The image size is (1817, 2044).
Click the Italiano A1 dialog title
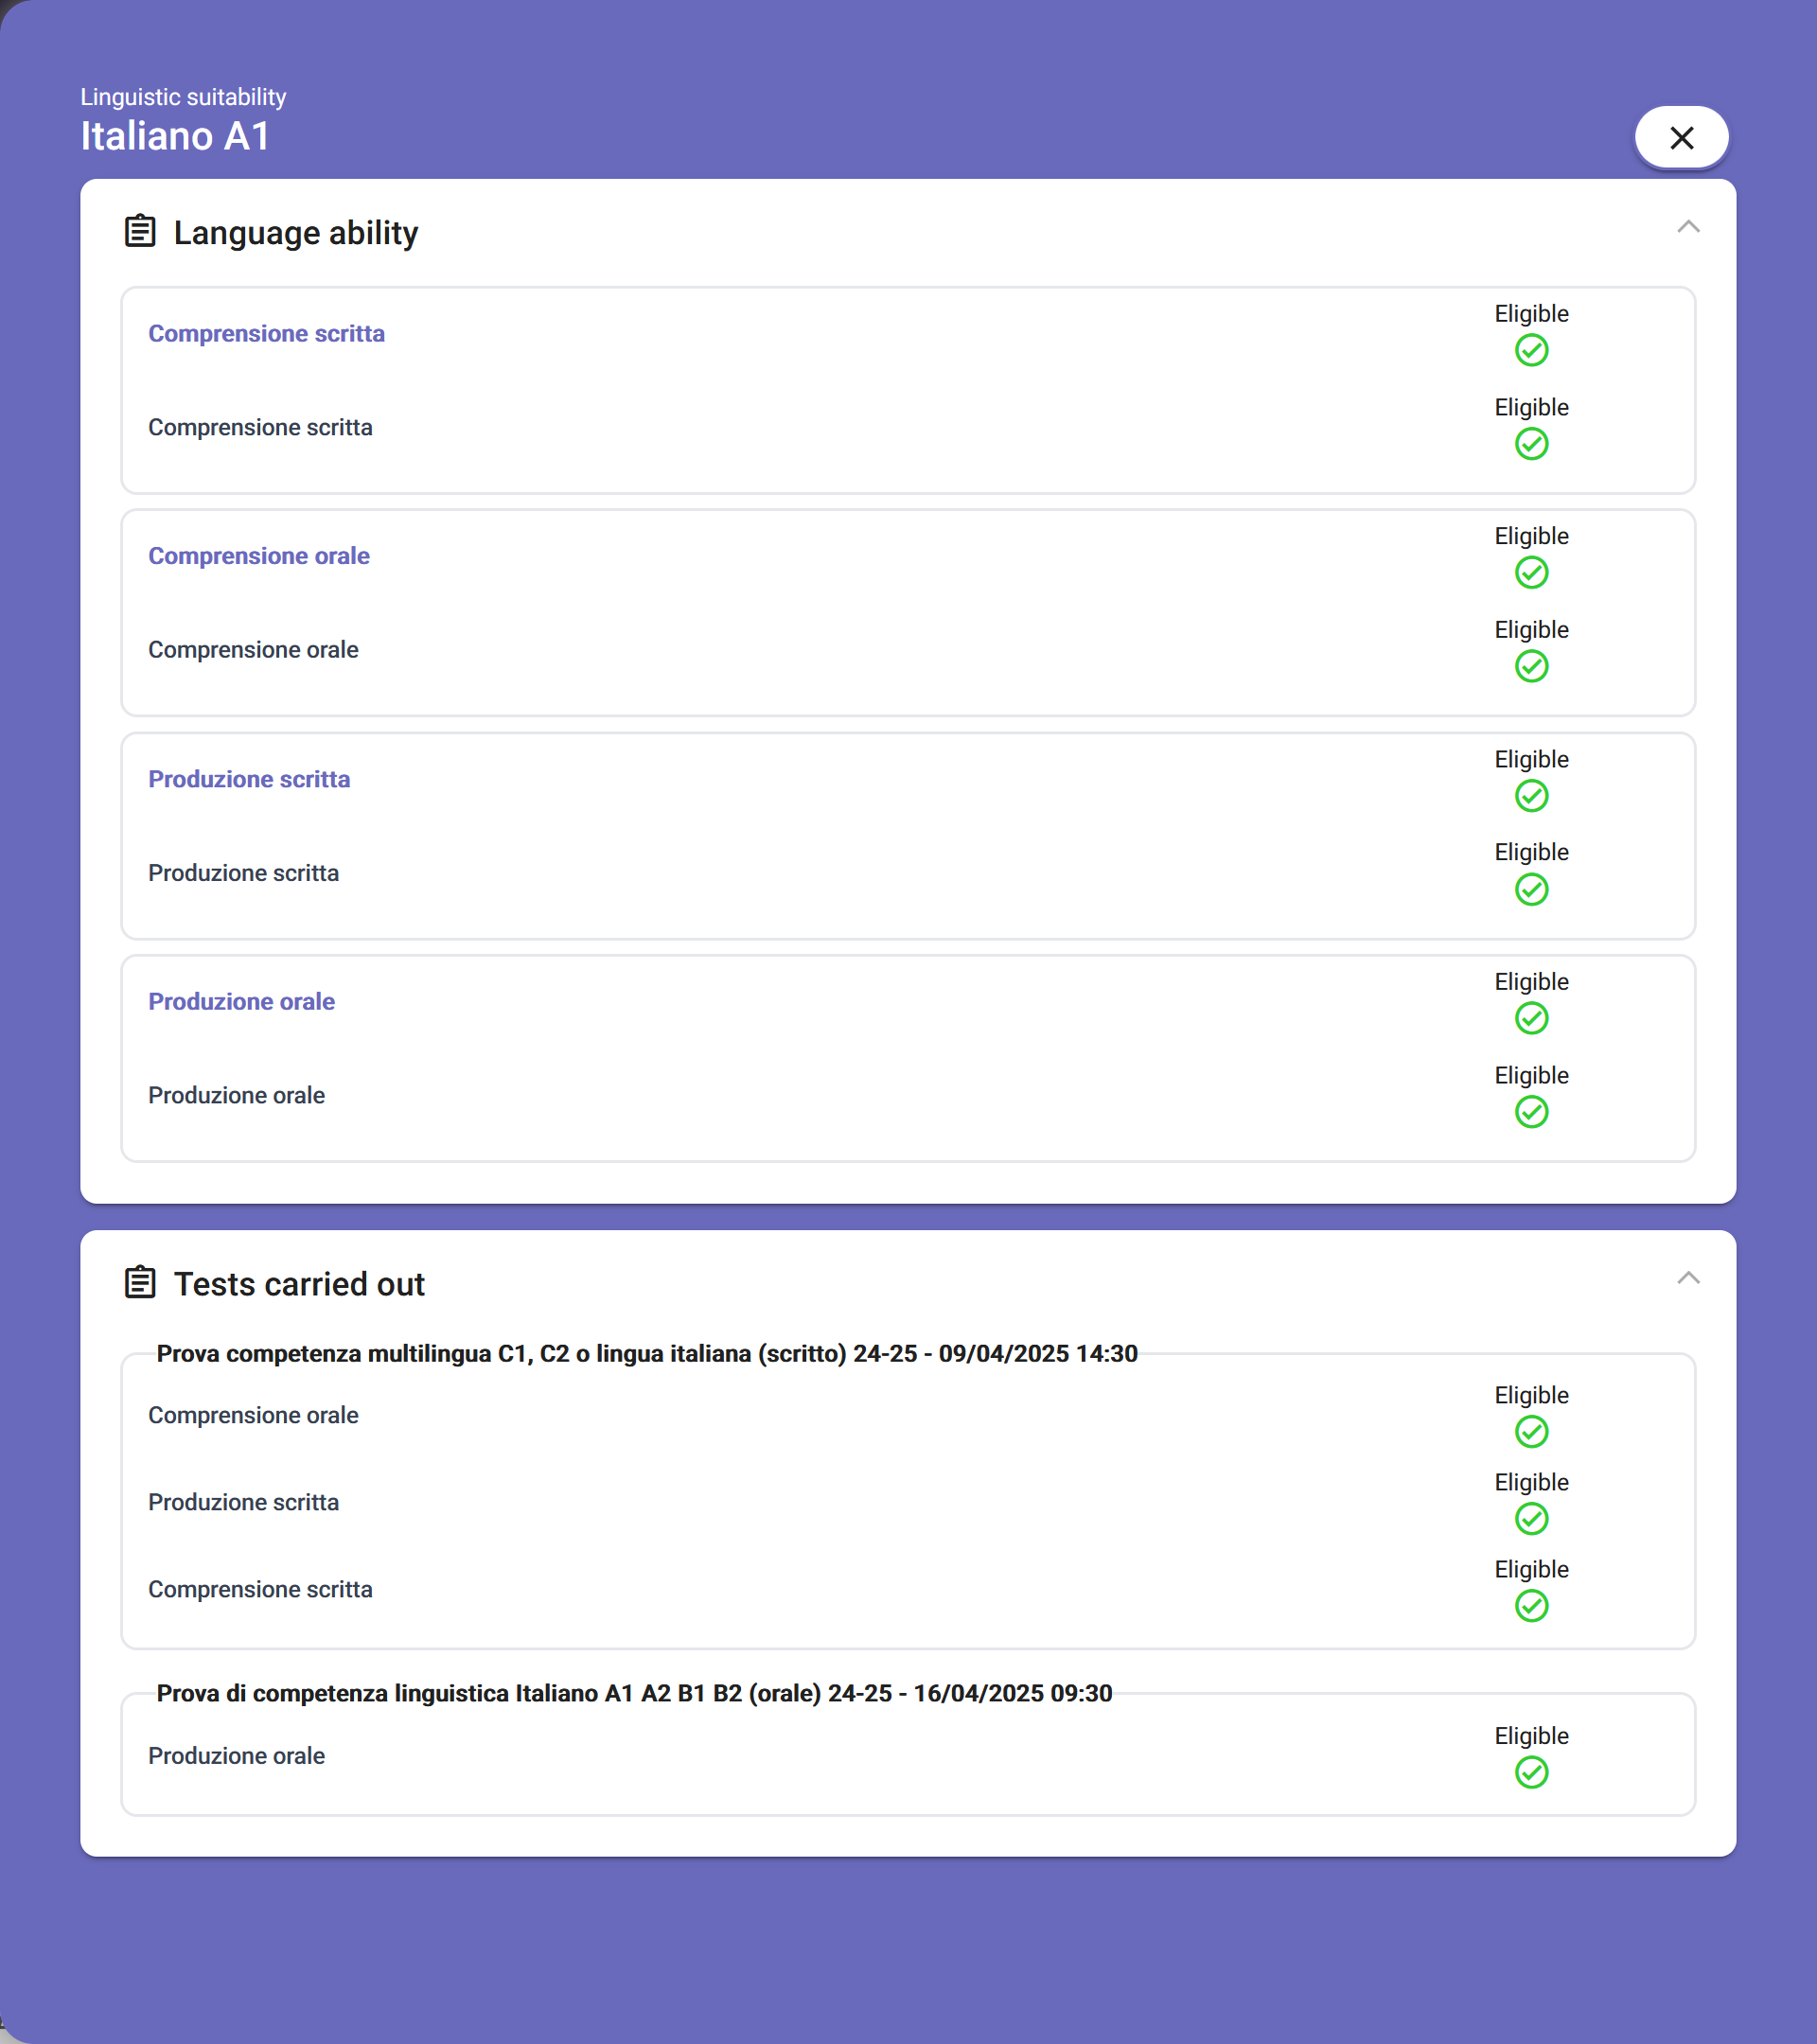pos(175,136)
